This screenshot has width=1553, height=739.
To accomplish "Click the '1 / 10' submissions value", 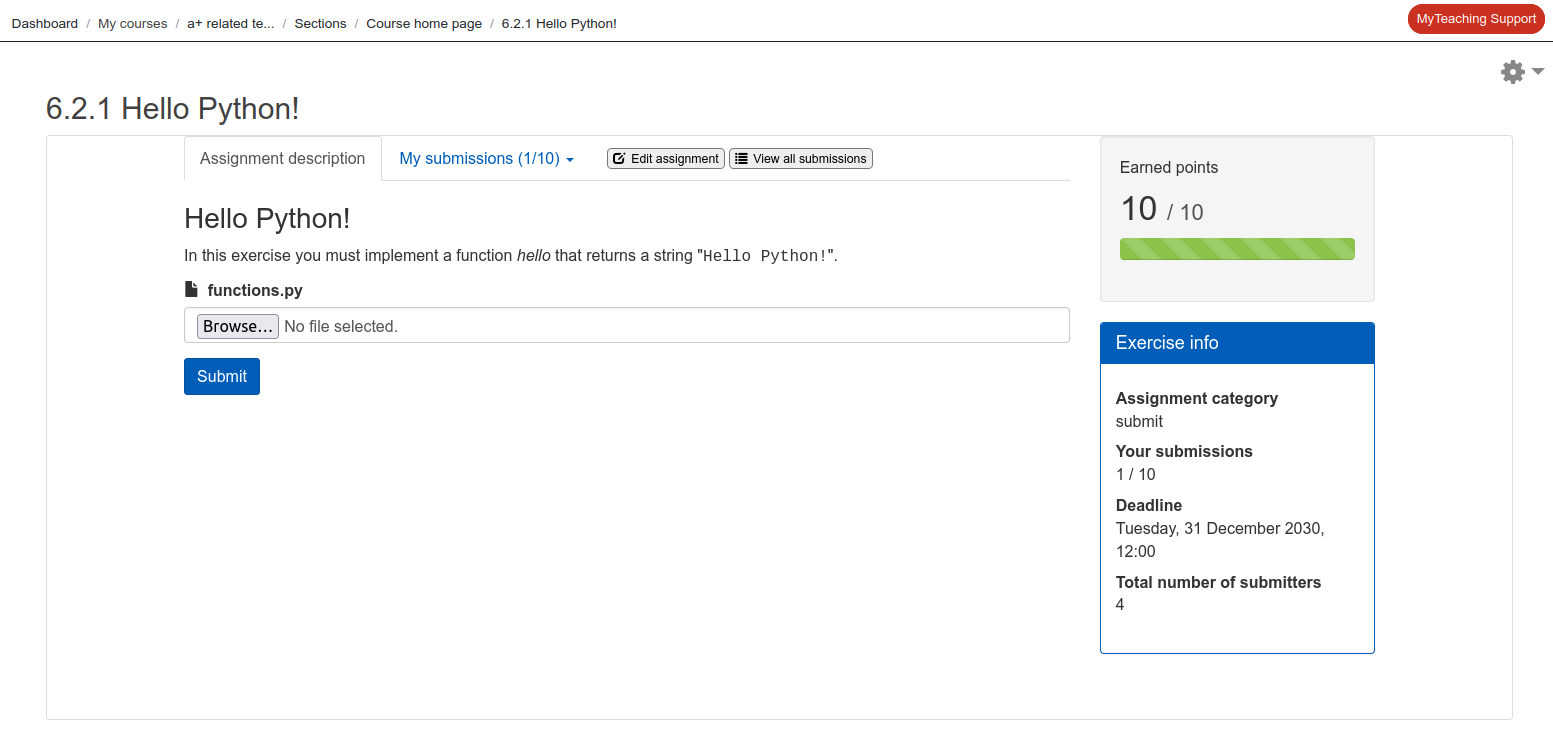I will click(1136, 474).
